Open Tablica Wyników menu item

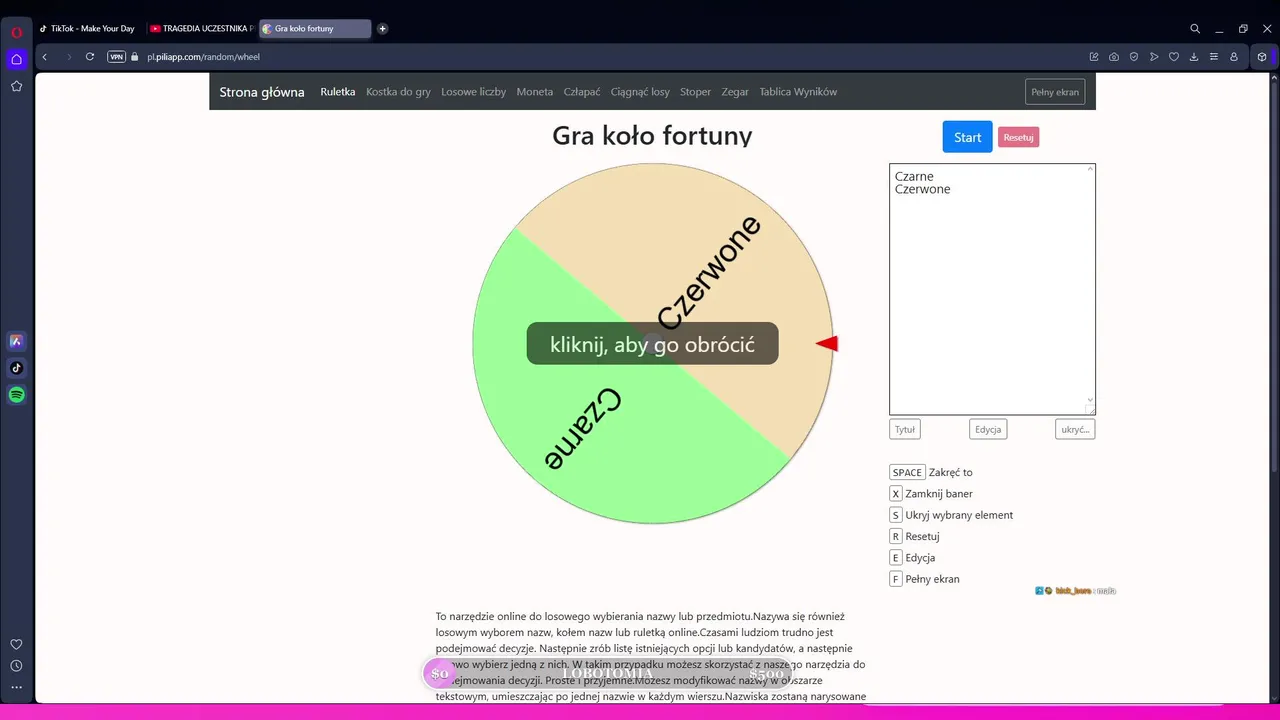[x=798, y=92]
